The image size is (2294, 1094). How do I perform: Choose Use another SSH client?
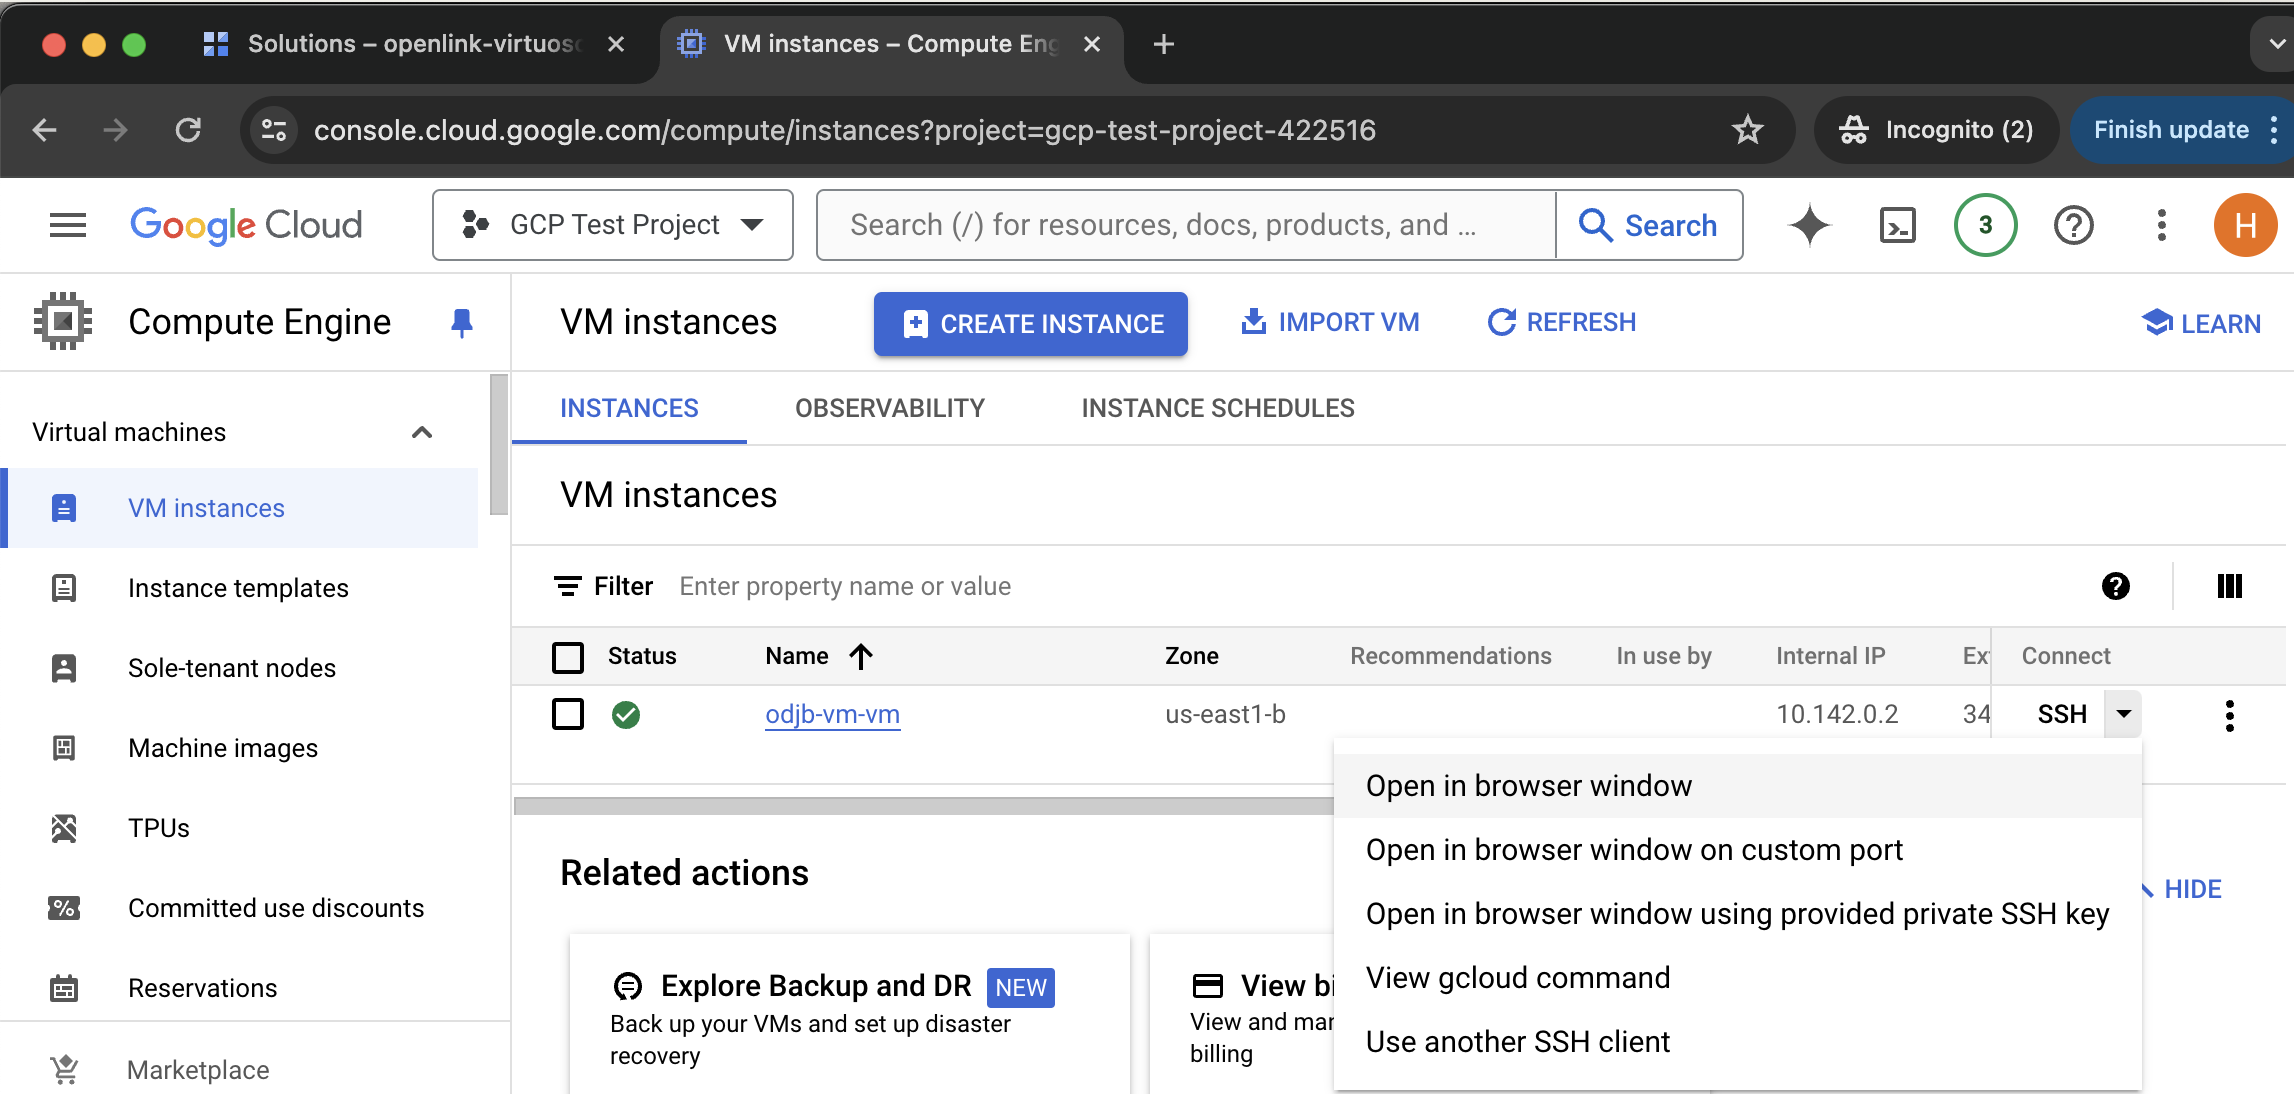point(1738,1042)
